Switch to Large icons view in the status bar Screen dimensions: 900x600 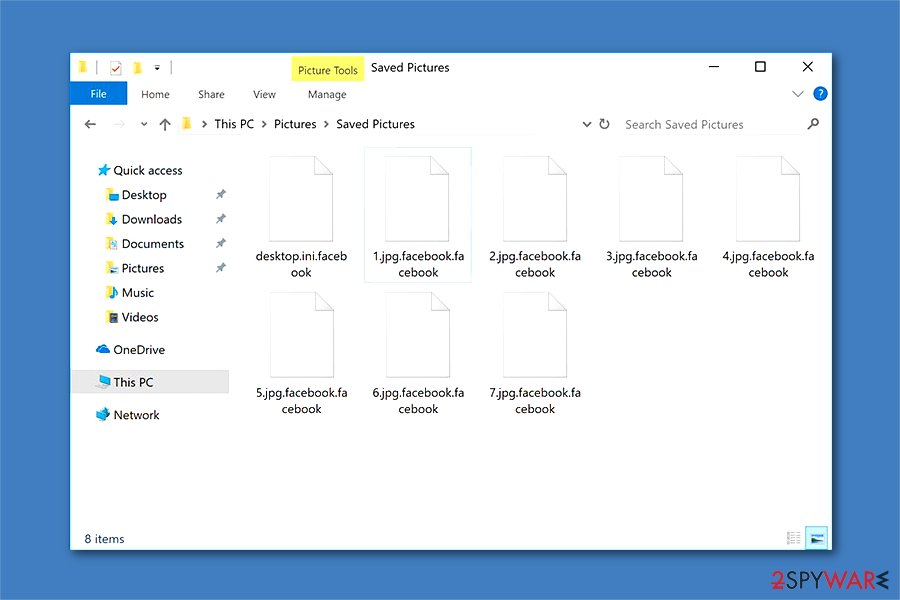pyautogui.click(x=816, y=538)
